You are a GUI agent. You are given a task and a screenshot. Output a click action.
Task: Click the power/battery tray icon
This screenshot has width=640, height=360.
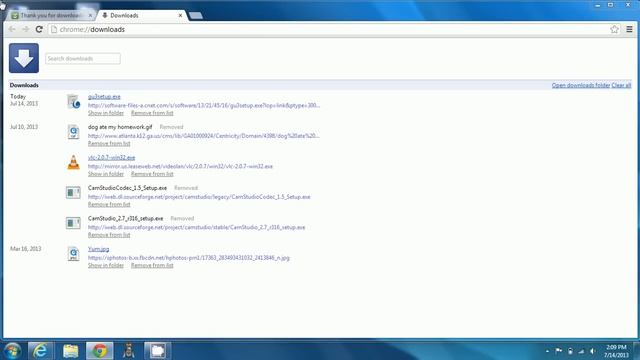tap(570, 351)
